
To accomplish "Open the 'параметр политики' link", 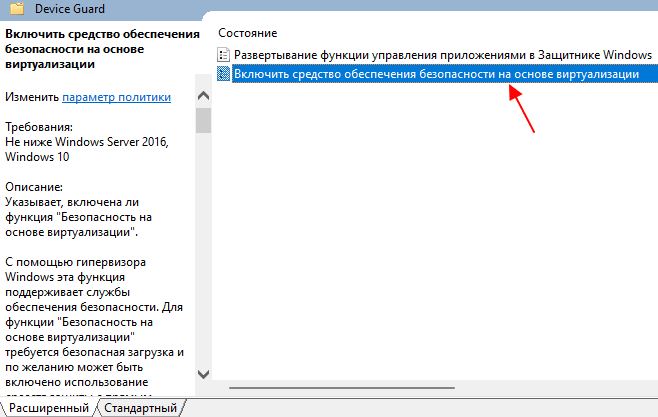I will click(x=117, y=97).
